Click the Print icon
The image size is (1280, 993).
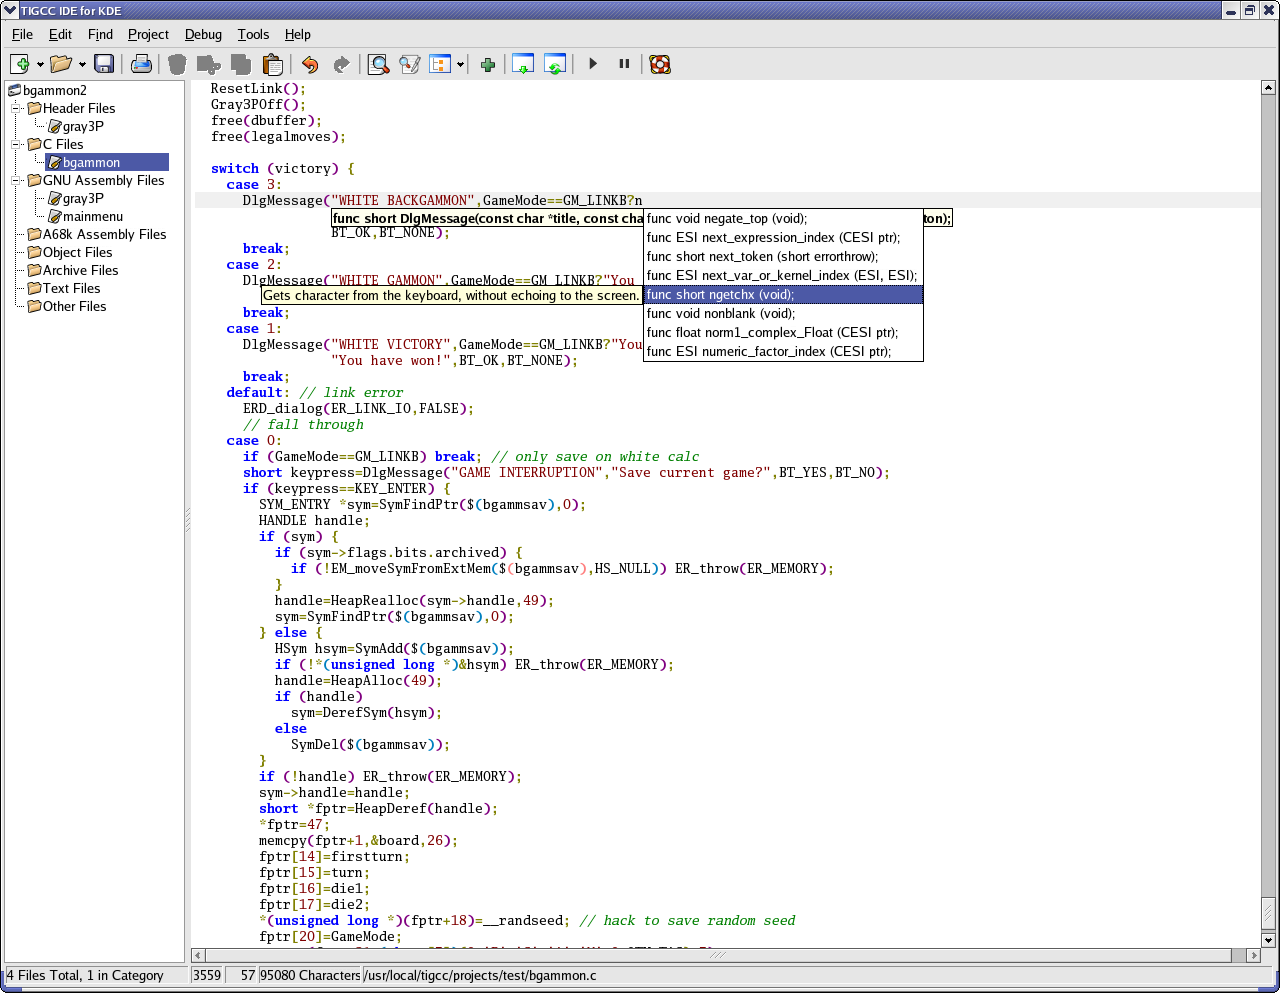coord(141,64)
